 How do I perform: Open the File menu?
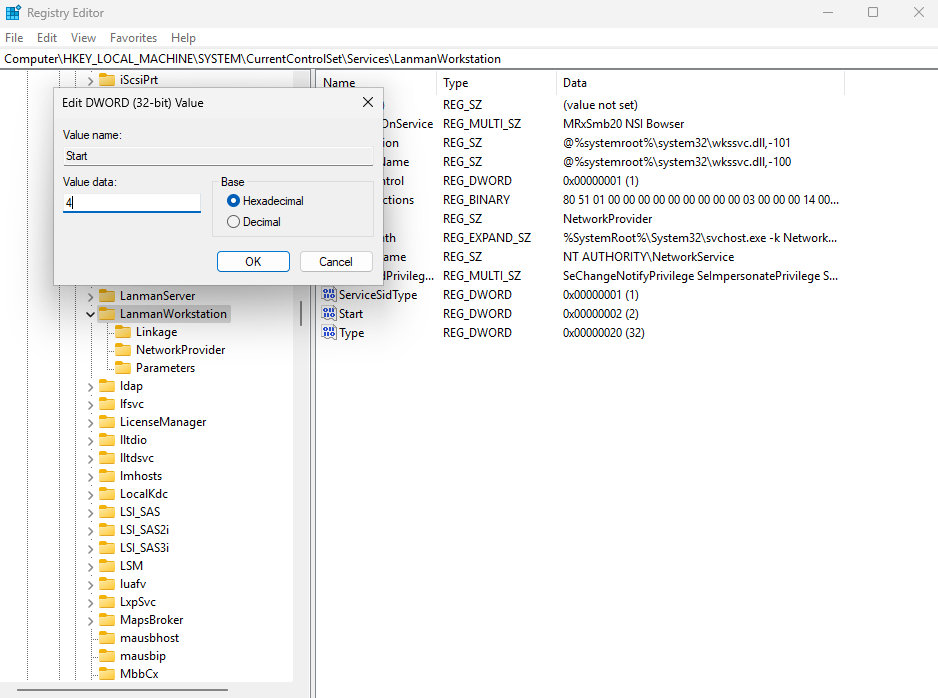[14, 38]
